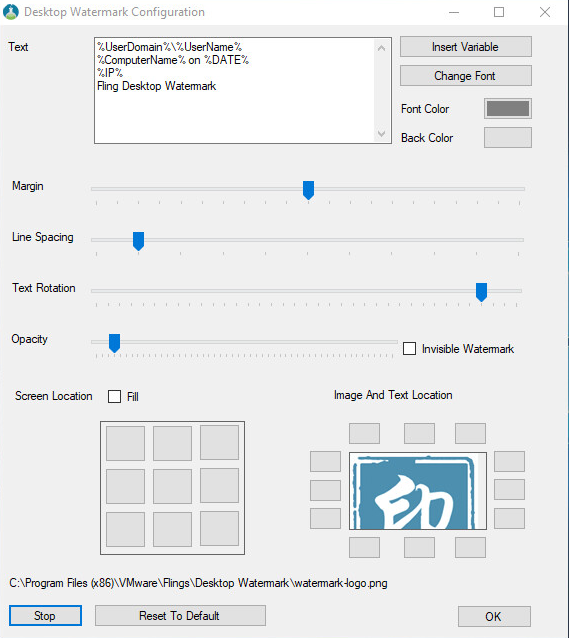
Task: Open the Insert Variable options
Action: [466, 47]
